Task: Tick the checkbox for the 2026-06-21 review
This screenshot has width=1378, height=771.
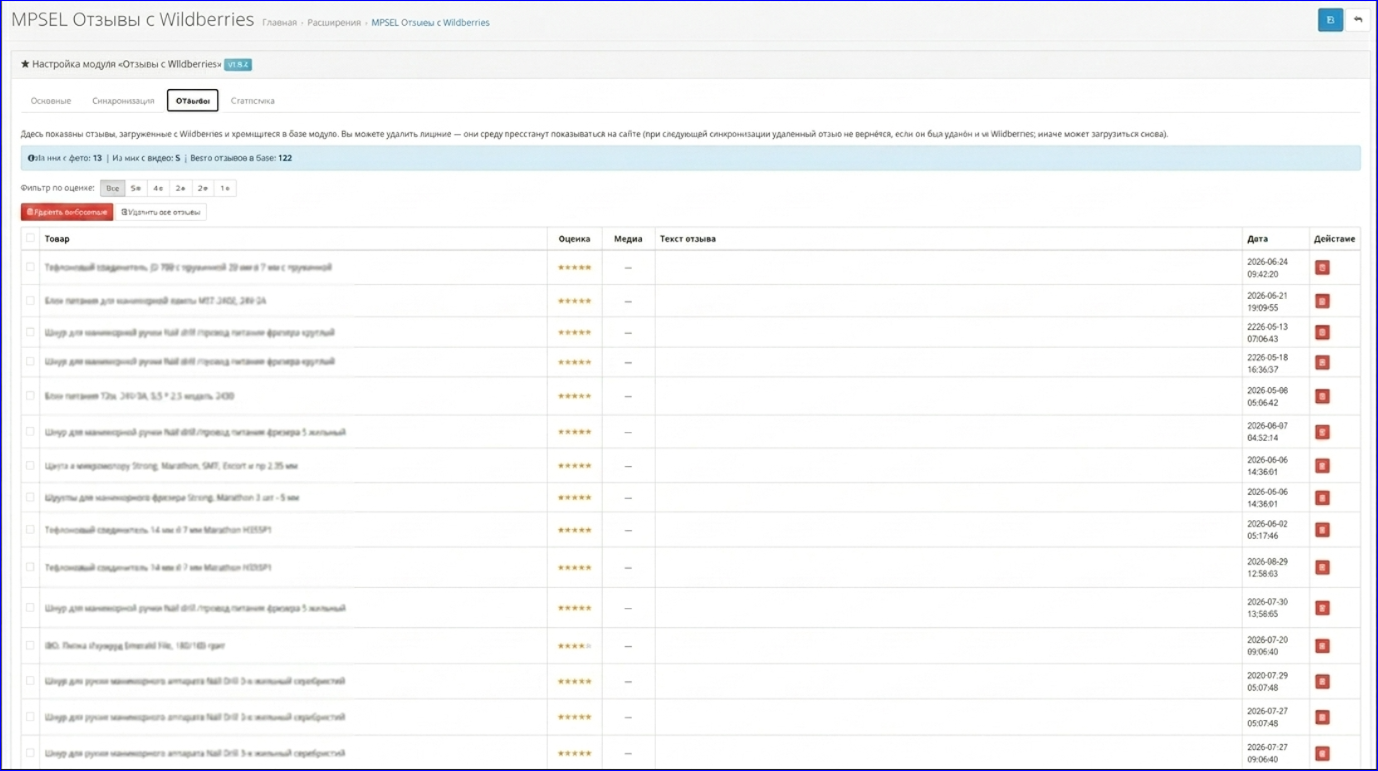Action: pyautogui.click(x=30, y=300)
